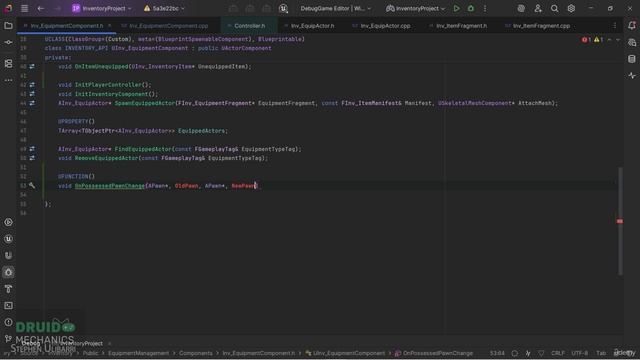Click the warning count indicator
This screenshot has width=640, height=360.
pyautogui.click(x=598, y=40)
